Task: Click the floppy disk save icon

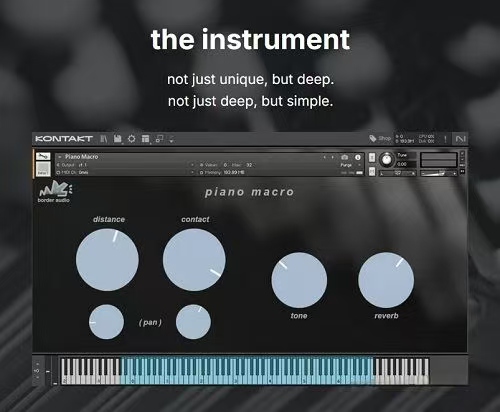Action: tap(117, 139)
